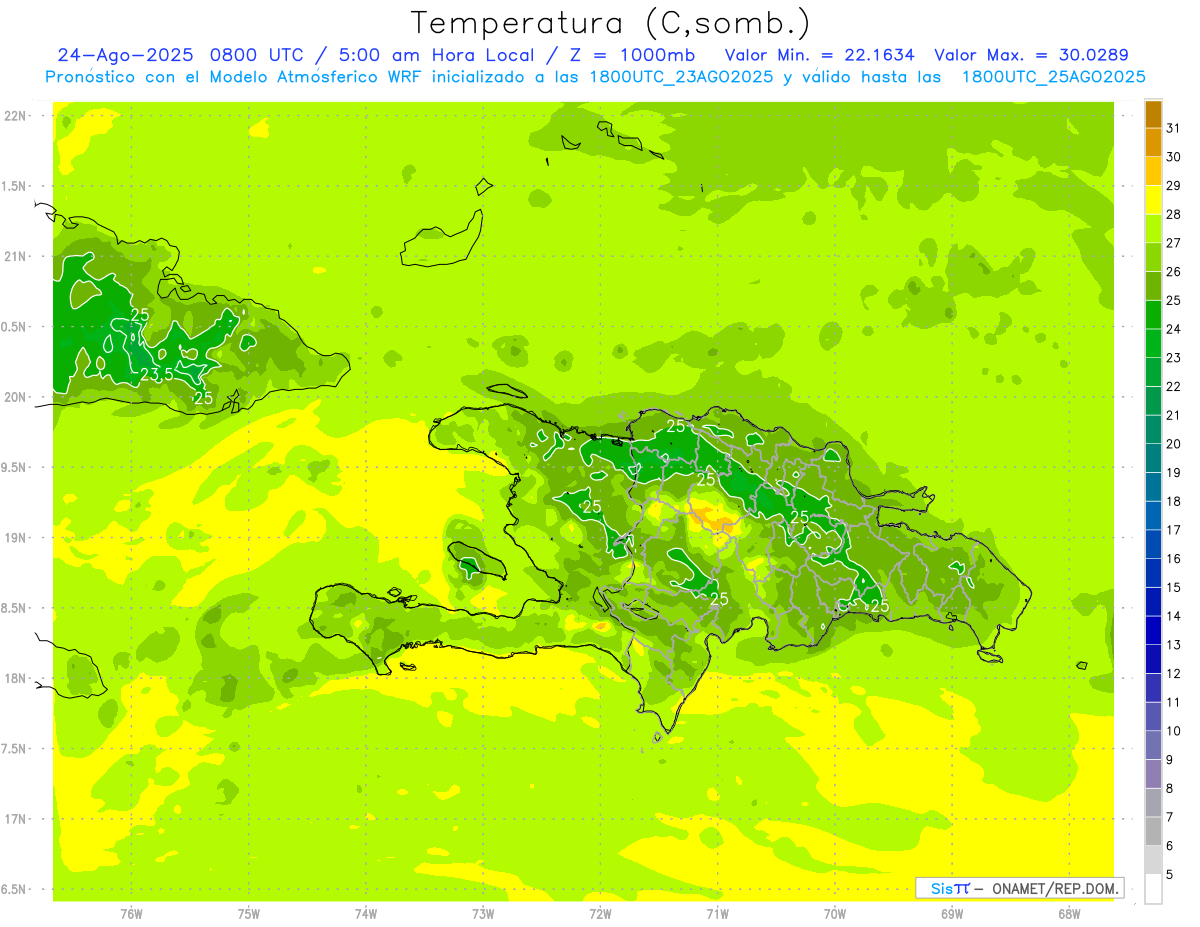Click the "20N" latitude label
This screenshot has width=1200, height=927.
pos(16,397)
